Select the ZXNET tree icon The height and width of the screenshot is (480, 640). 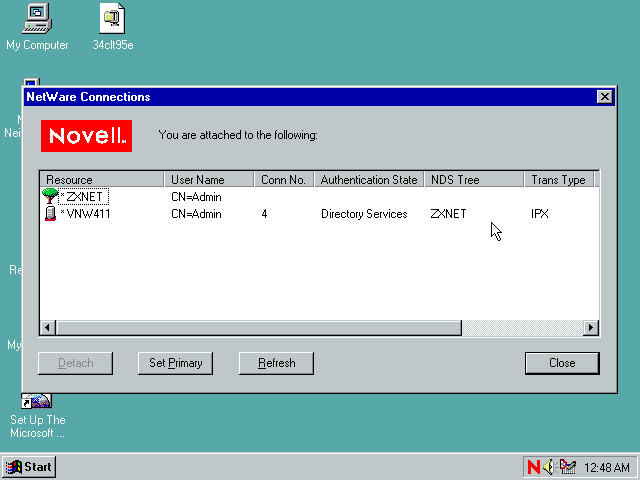click(50, 196)
